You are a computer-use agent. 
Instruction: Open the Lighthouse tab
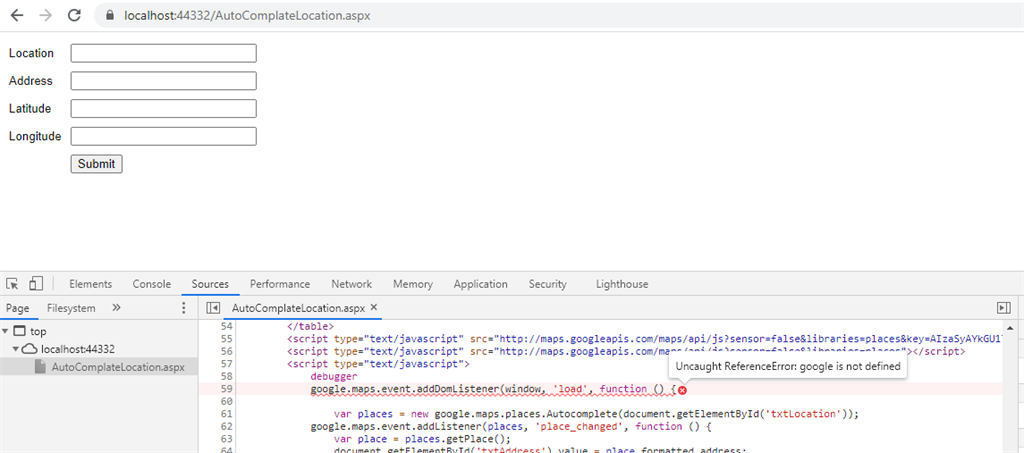(x=622, y=284)
